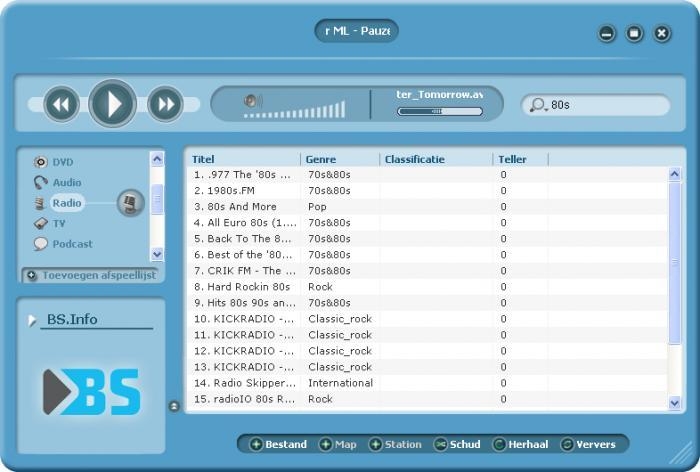Image resolution: width=700 pixels, height=472 pixels.
Task: Click the Map add button
Action: (x=338, y=444)
